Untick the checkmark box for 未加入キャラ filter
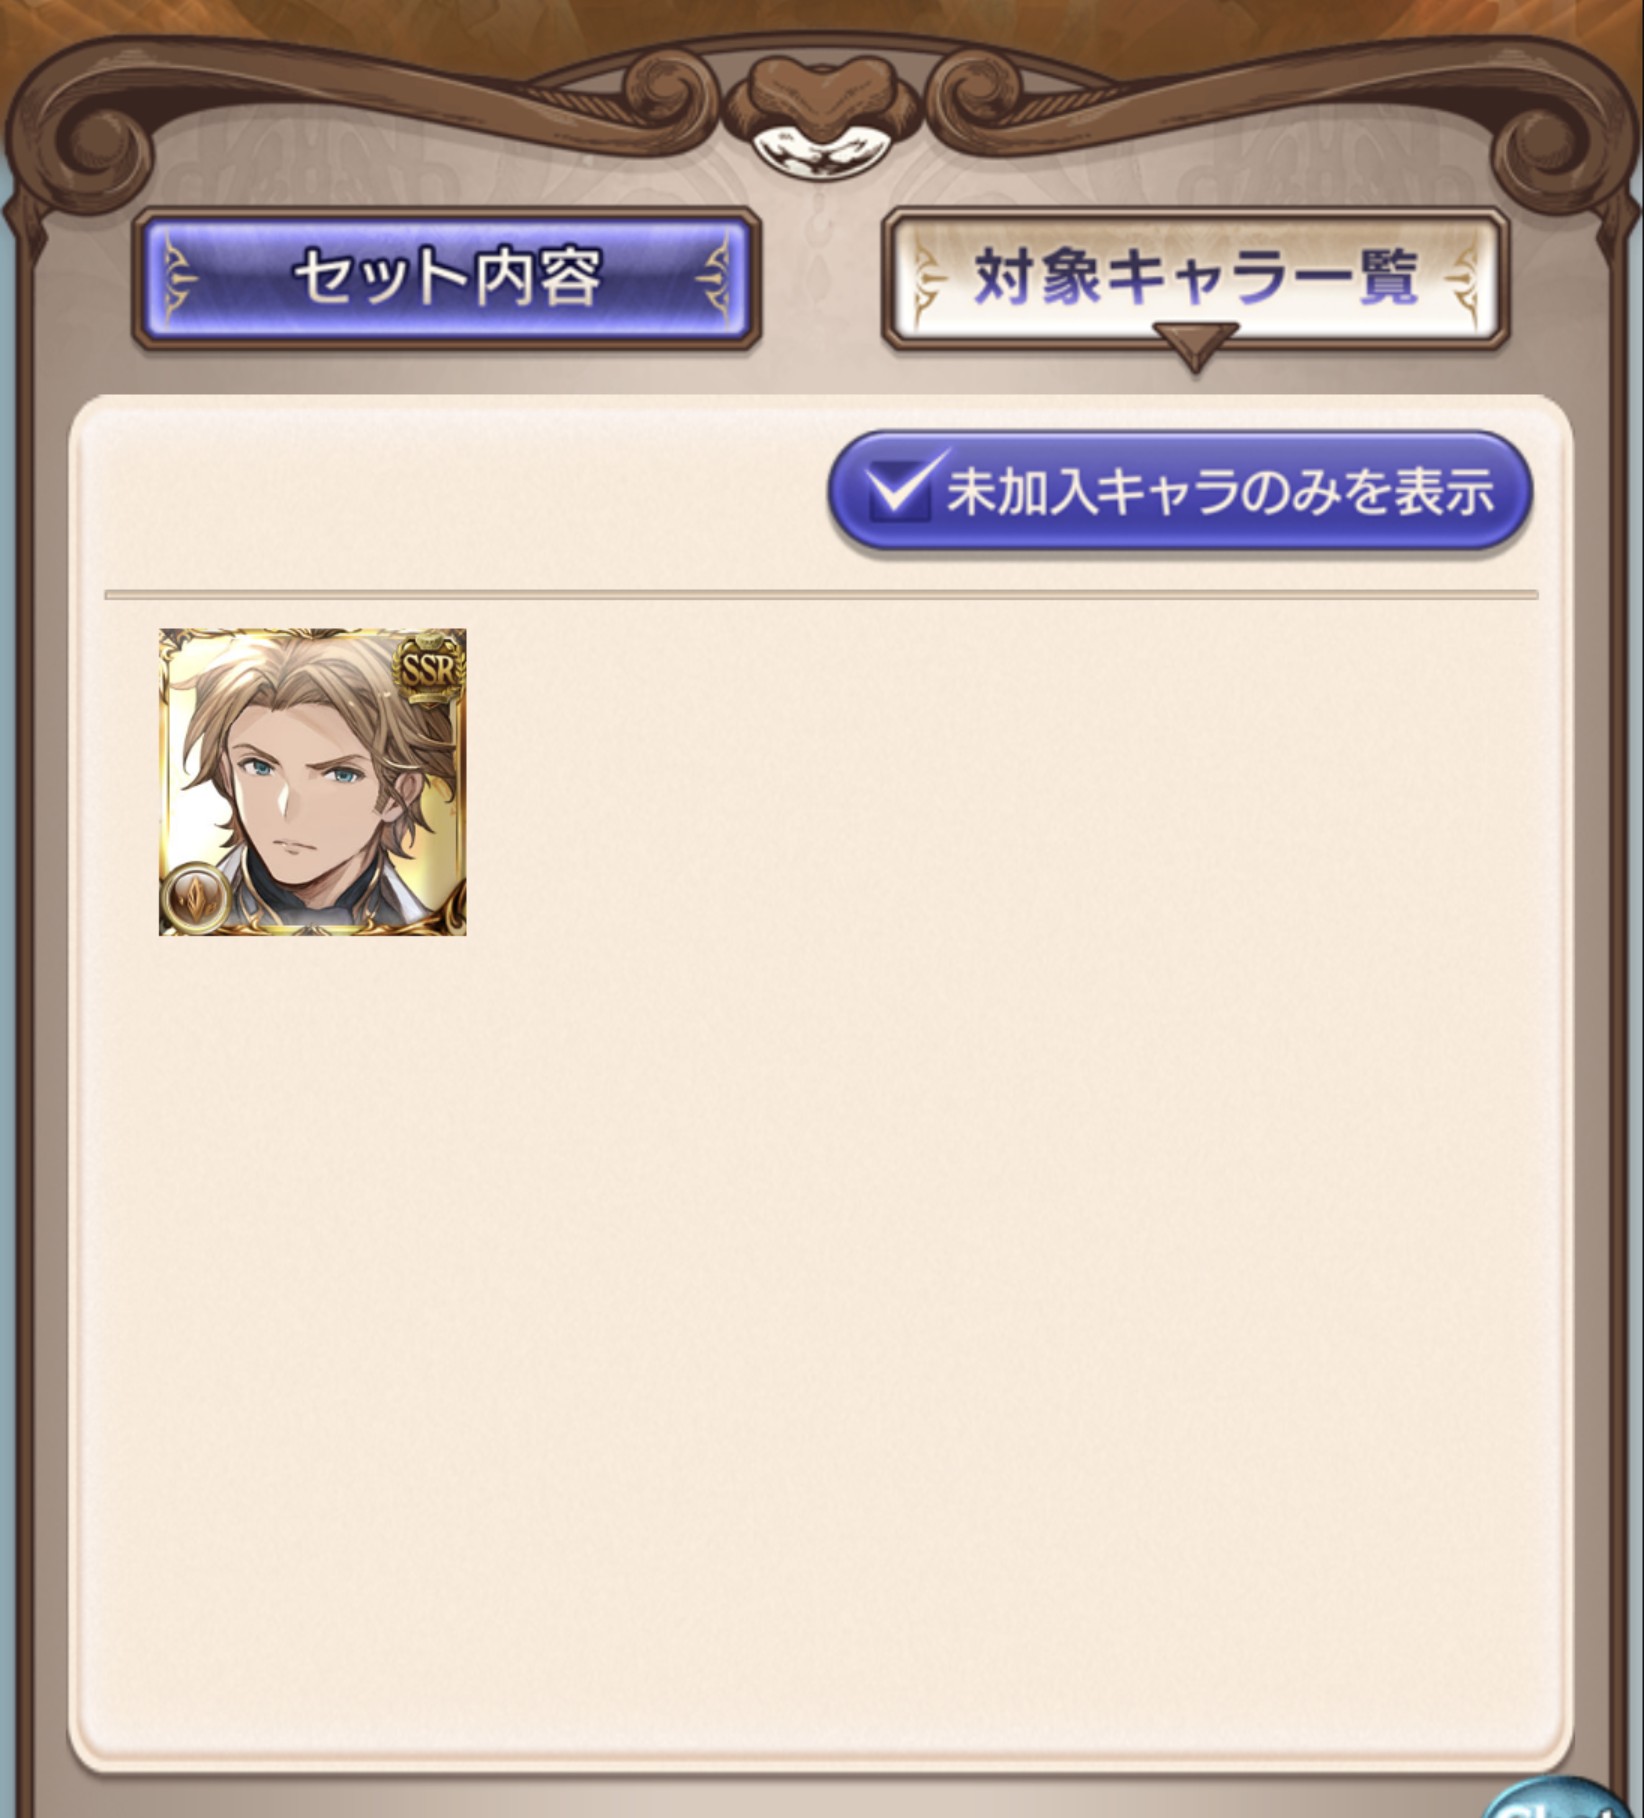 pos(900,489)
